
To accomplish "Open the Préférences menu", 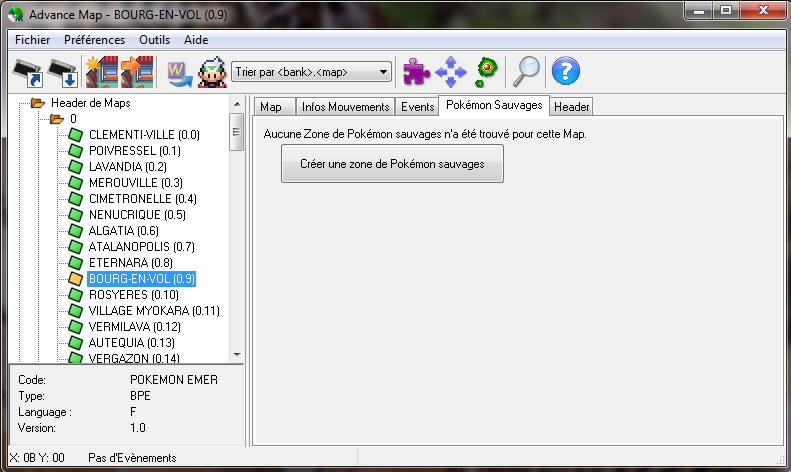I will [x=94, y=40].
